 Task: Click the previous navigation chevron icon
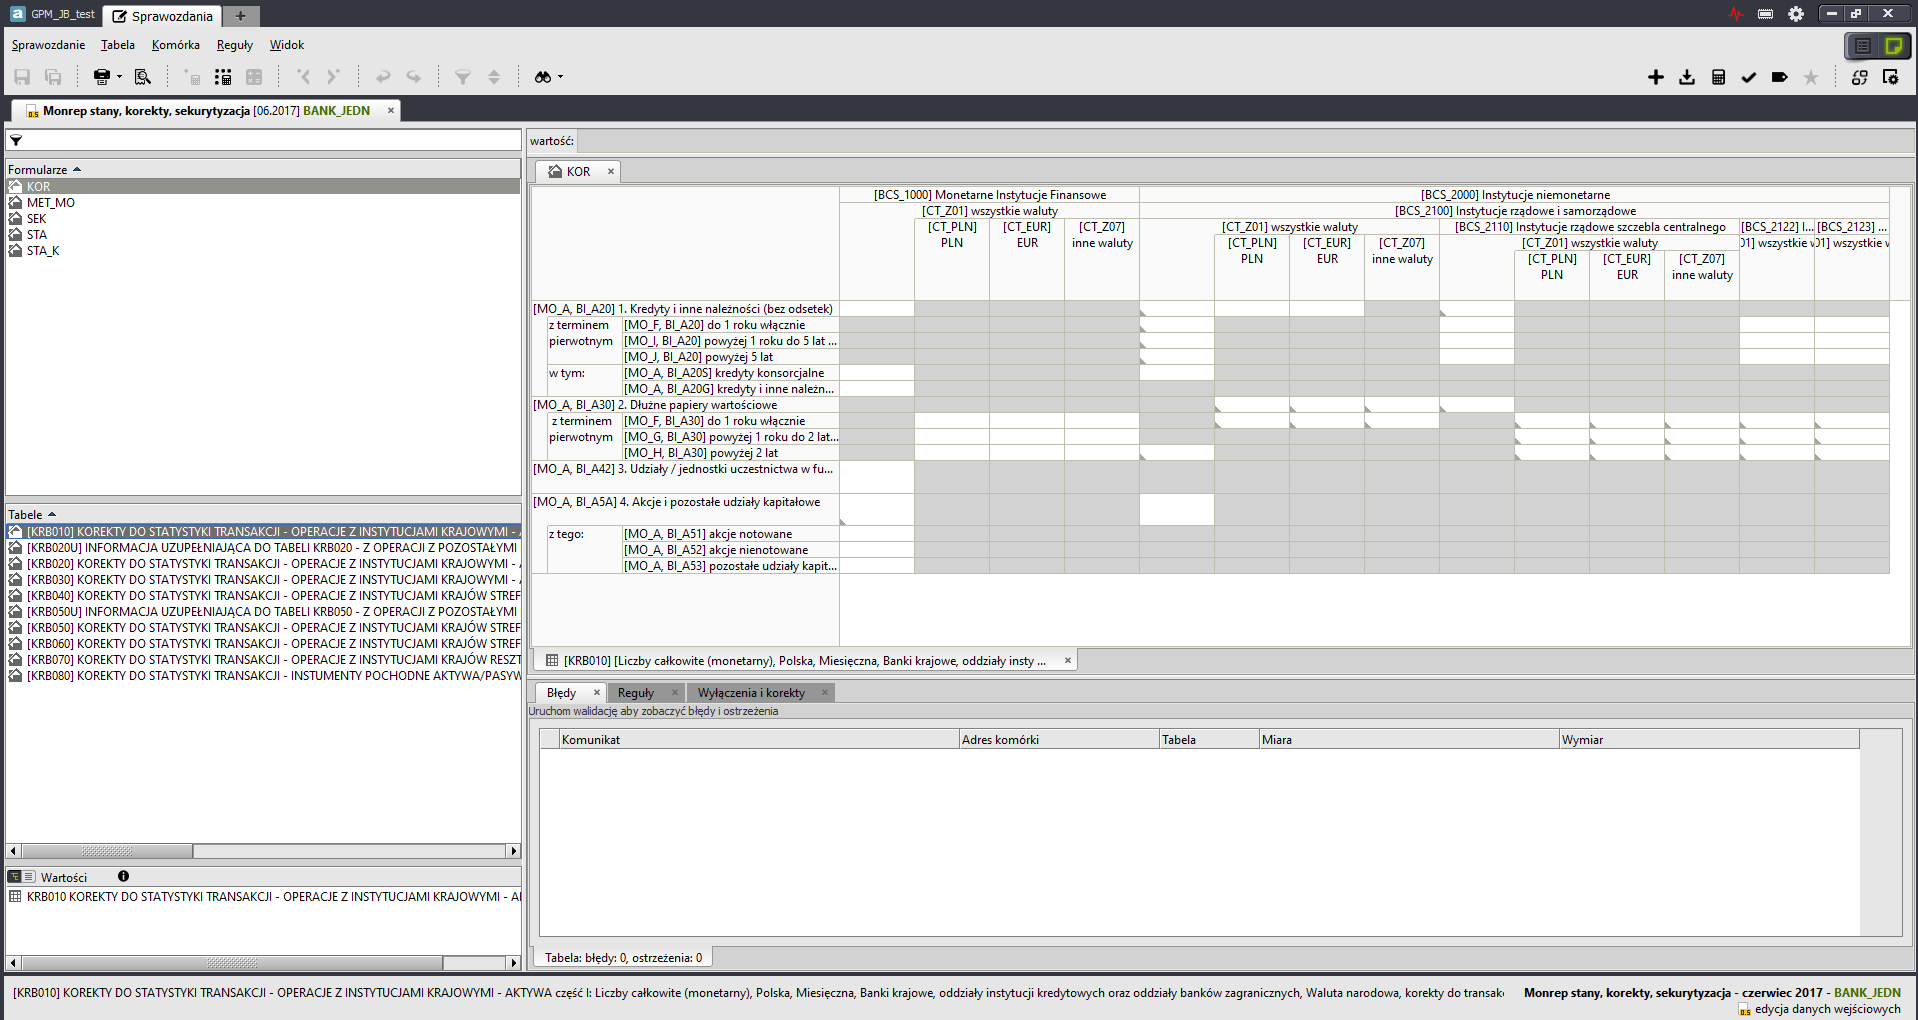click(x=304, y=77)
